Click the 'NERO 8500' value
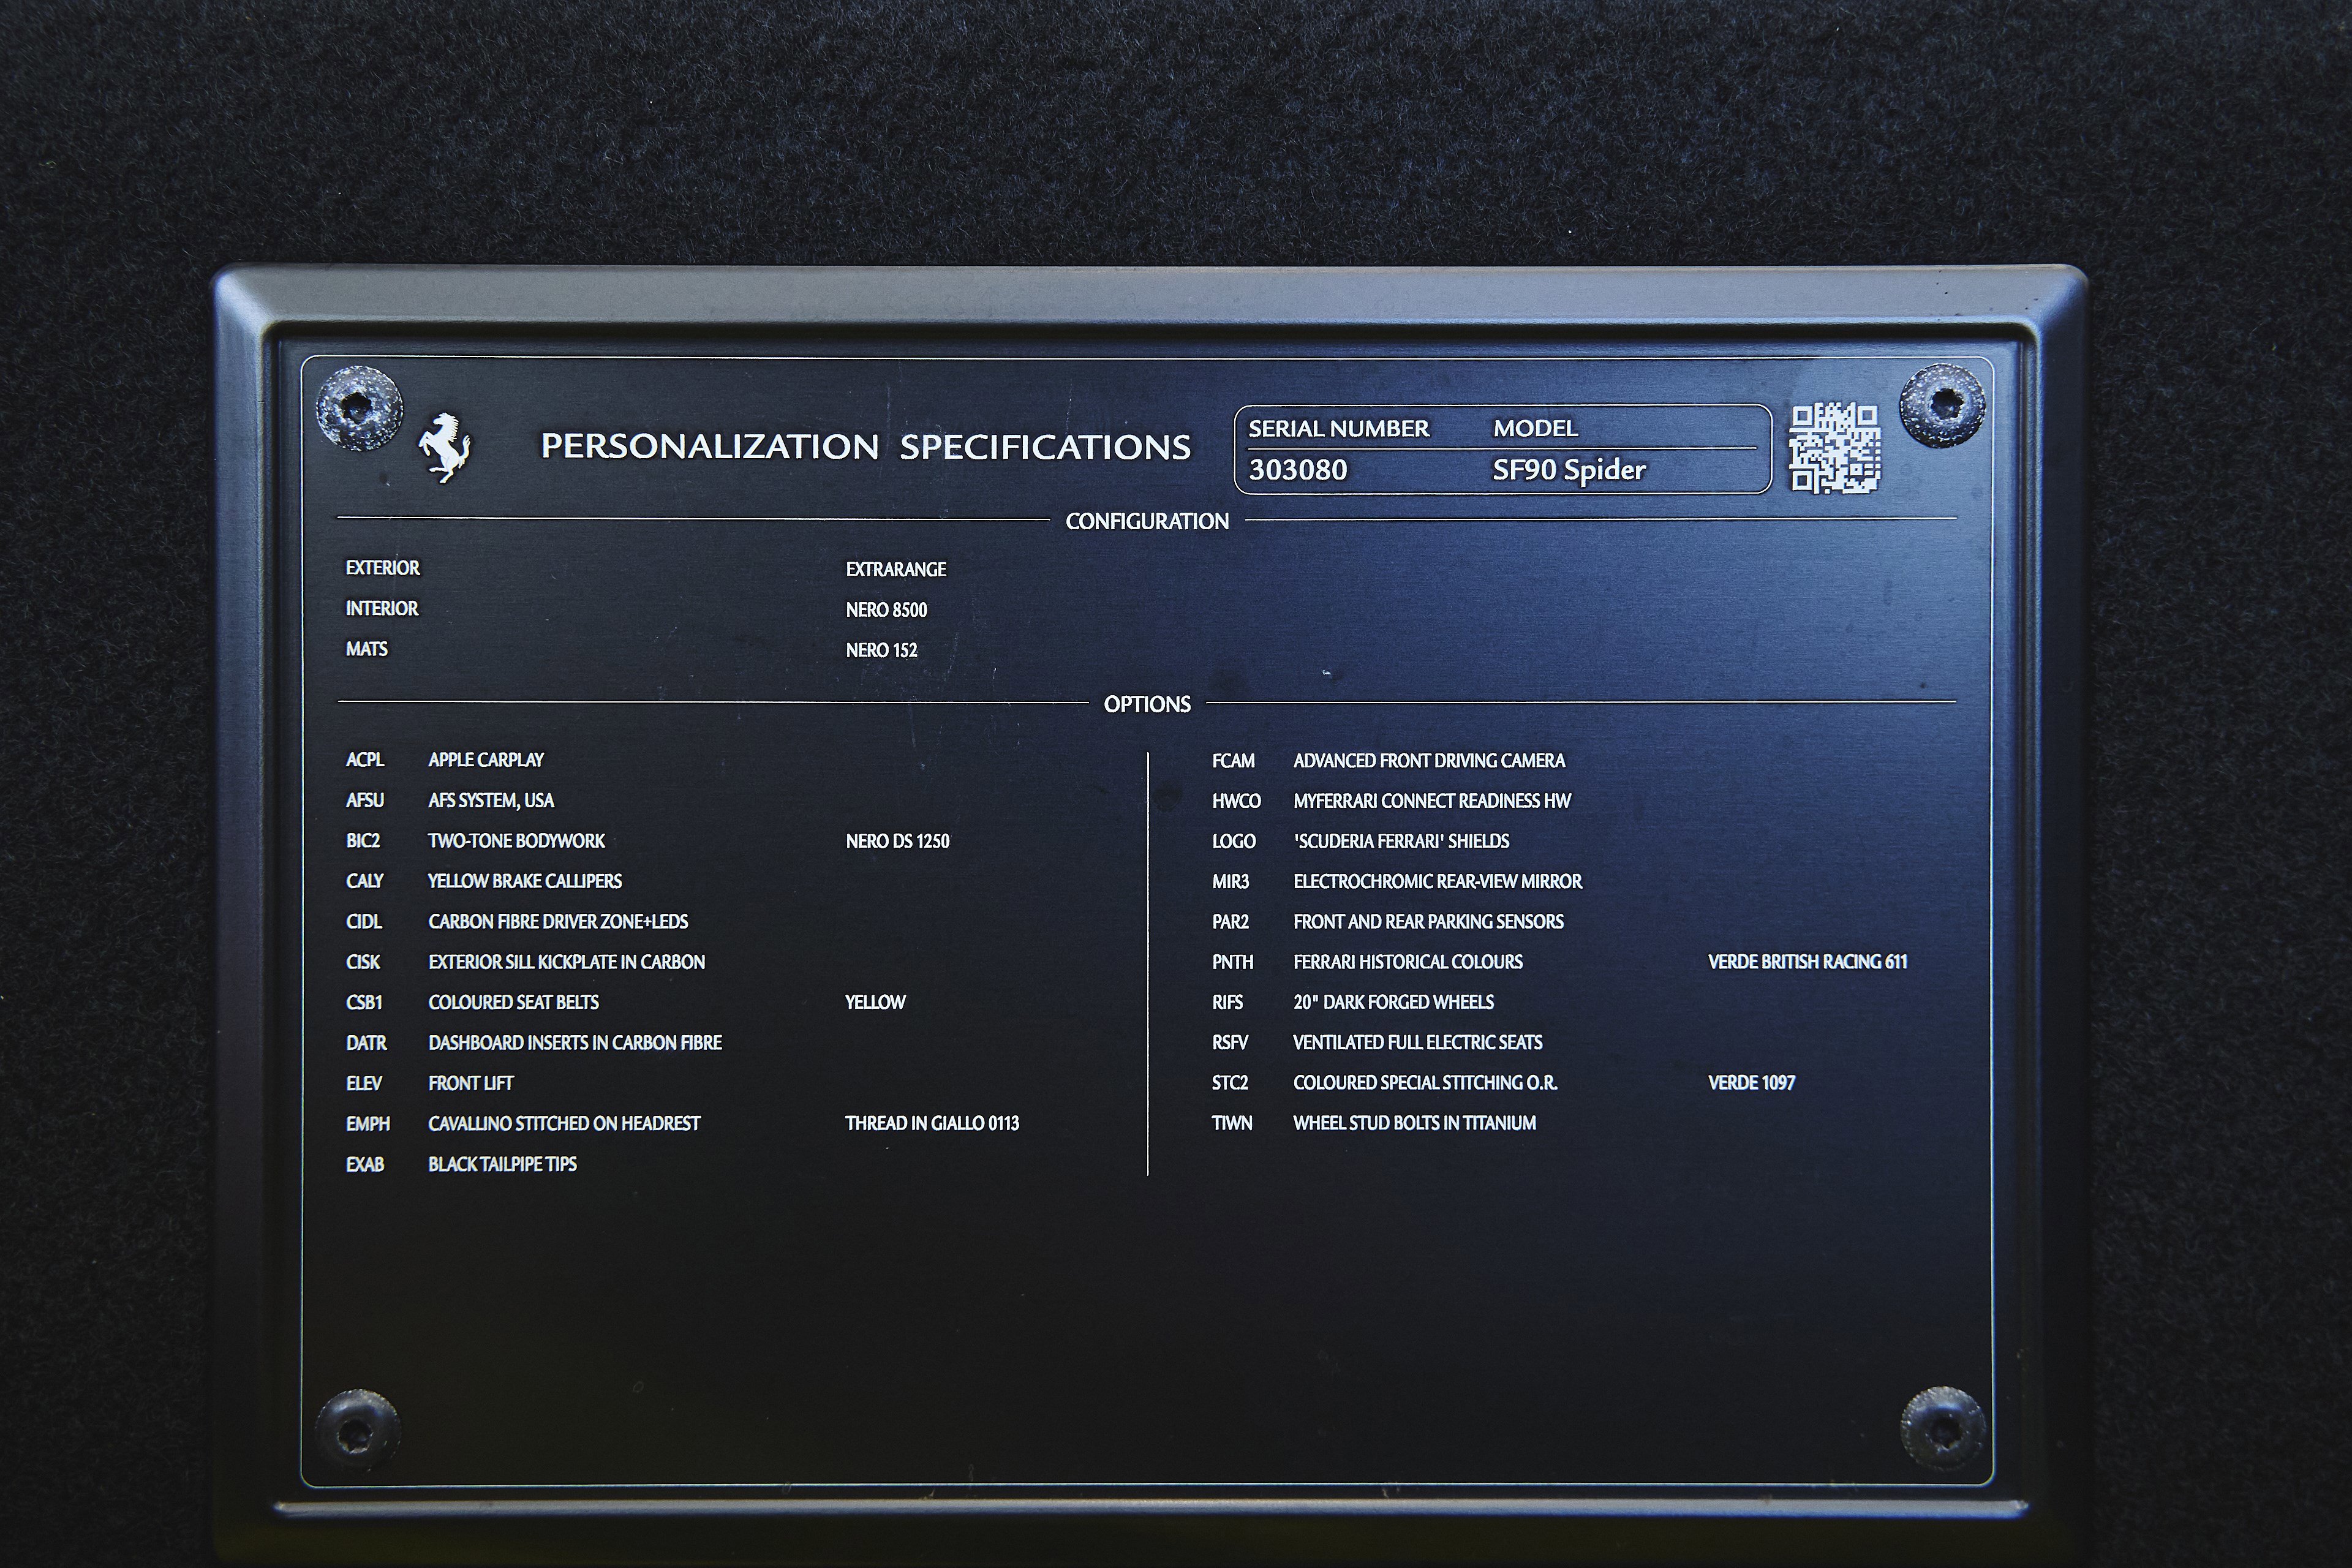Image resolution: width=2352 pixels, height=1568 pixels. (x=887, y=610)
